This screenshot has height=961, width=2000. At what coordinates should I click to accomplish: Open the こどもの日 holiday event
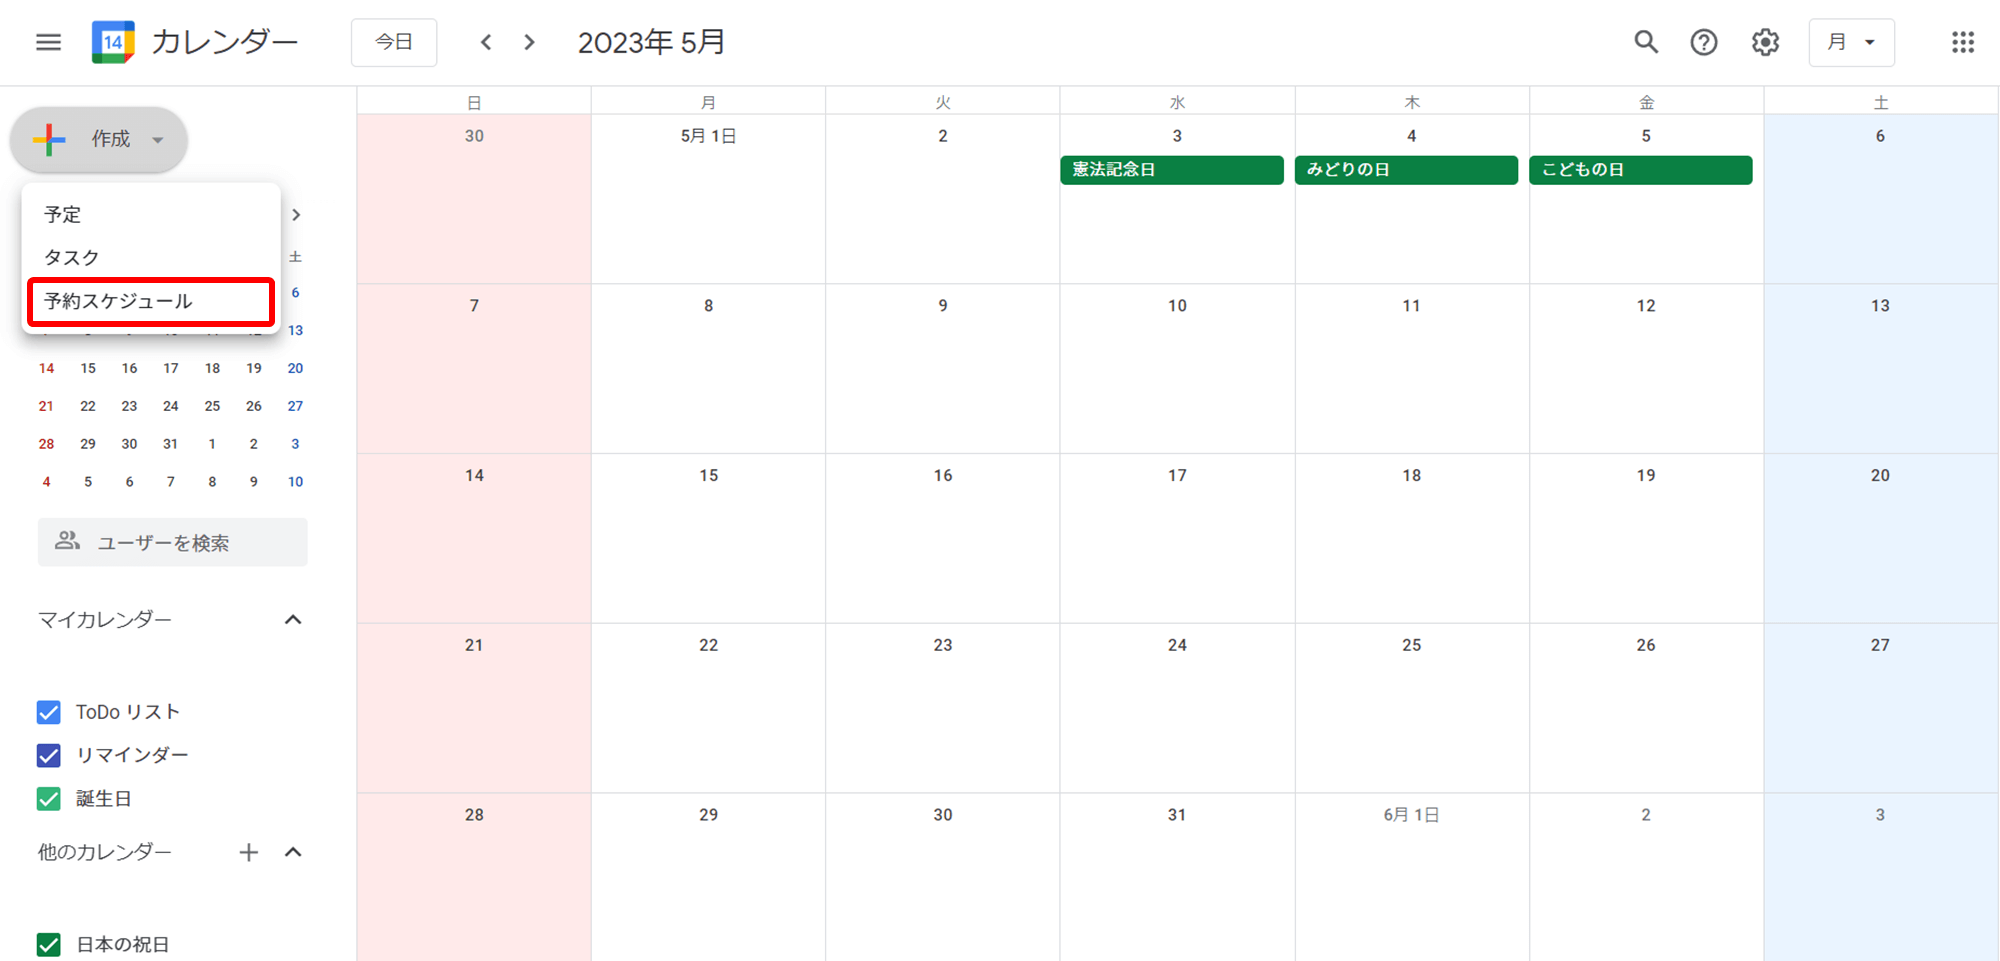tap(1641, 170)
